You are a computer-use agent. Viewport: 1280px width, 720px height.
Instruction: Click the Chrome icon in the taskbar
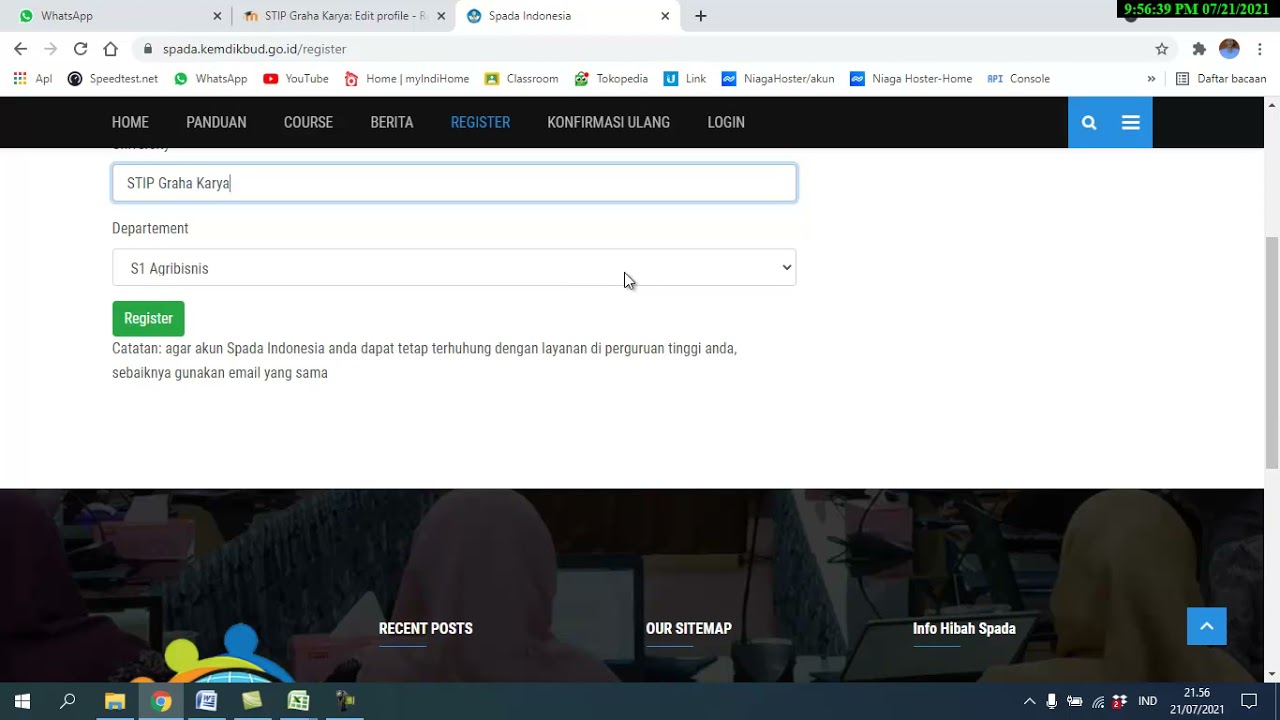tap(161, 701)
